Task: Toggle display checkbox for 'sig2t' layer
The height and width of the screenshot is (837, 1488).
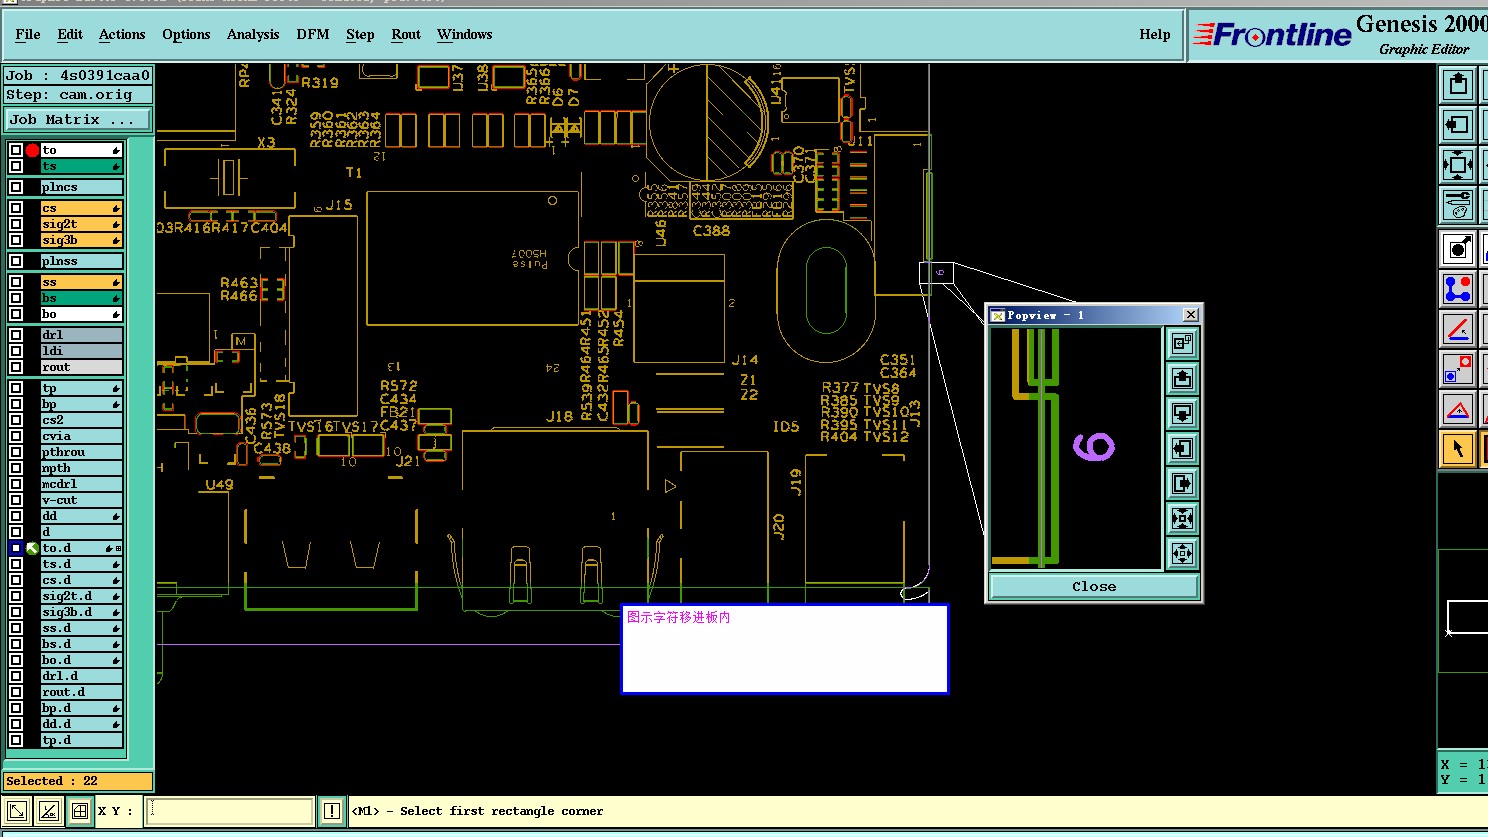Action: (16, 224)
